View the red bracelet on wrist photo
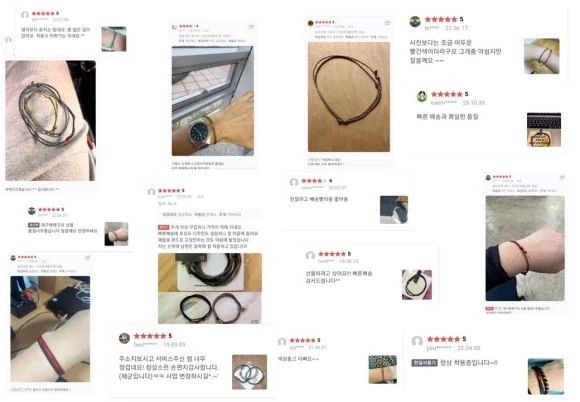Screen dimensions: 580x402 point(525,248)
